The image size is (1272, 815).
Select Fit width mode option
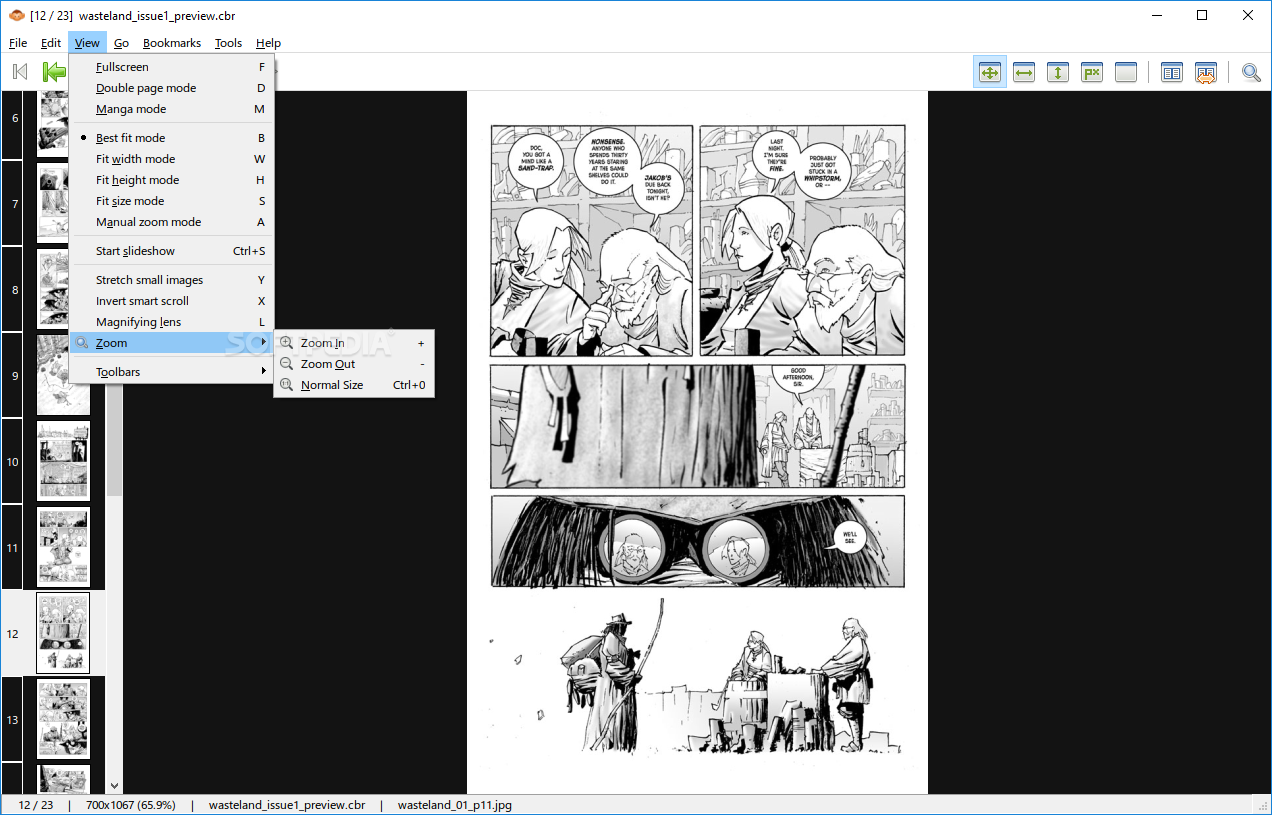coord(171,159)
